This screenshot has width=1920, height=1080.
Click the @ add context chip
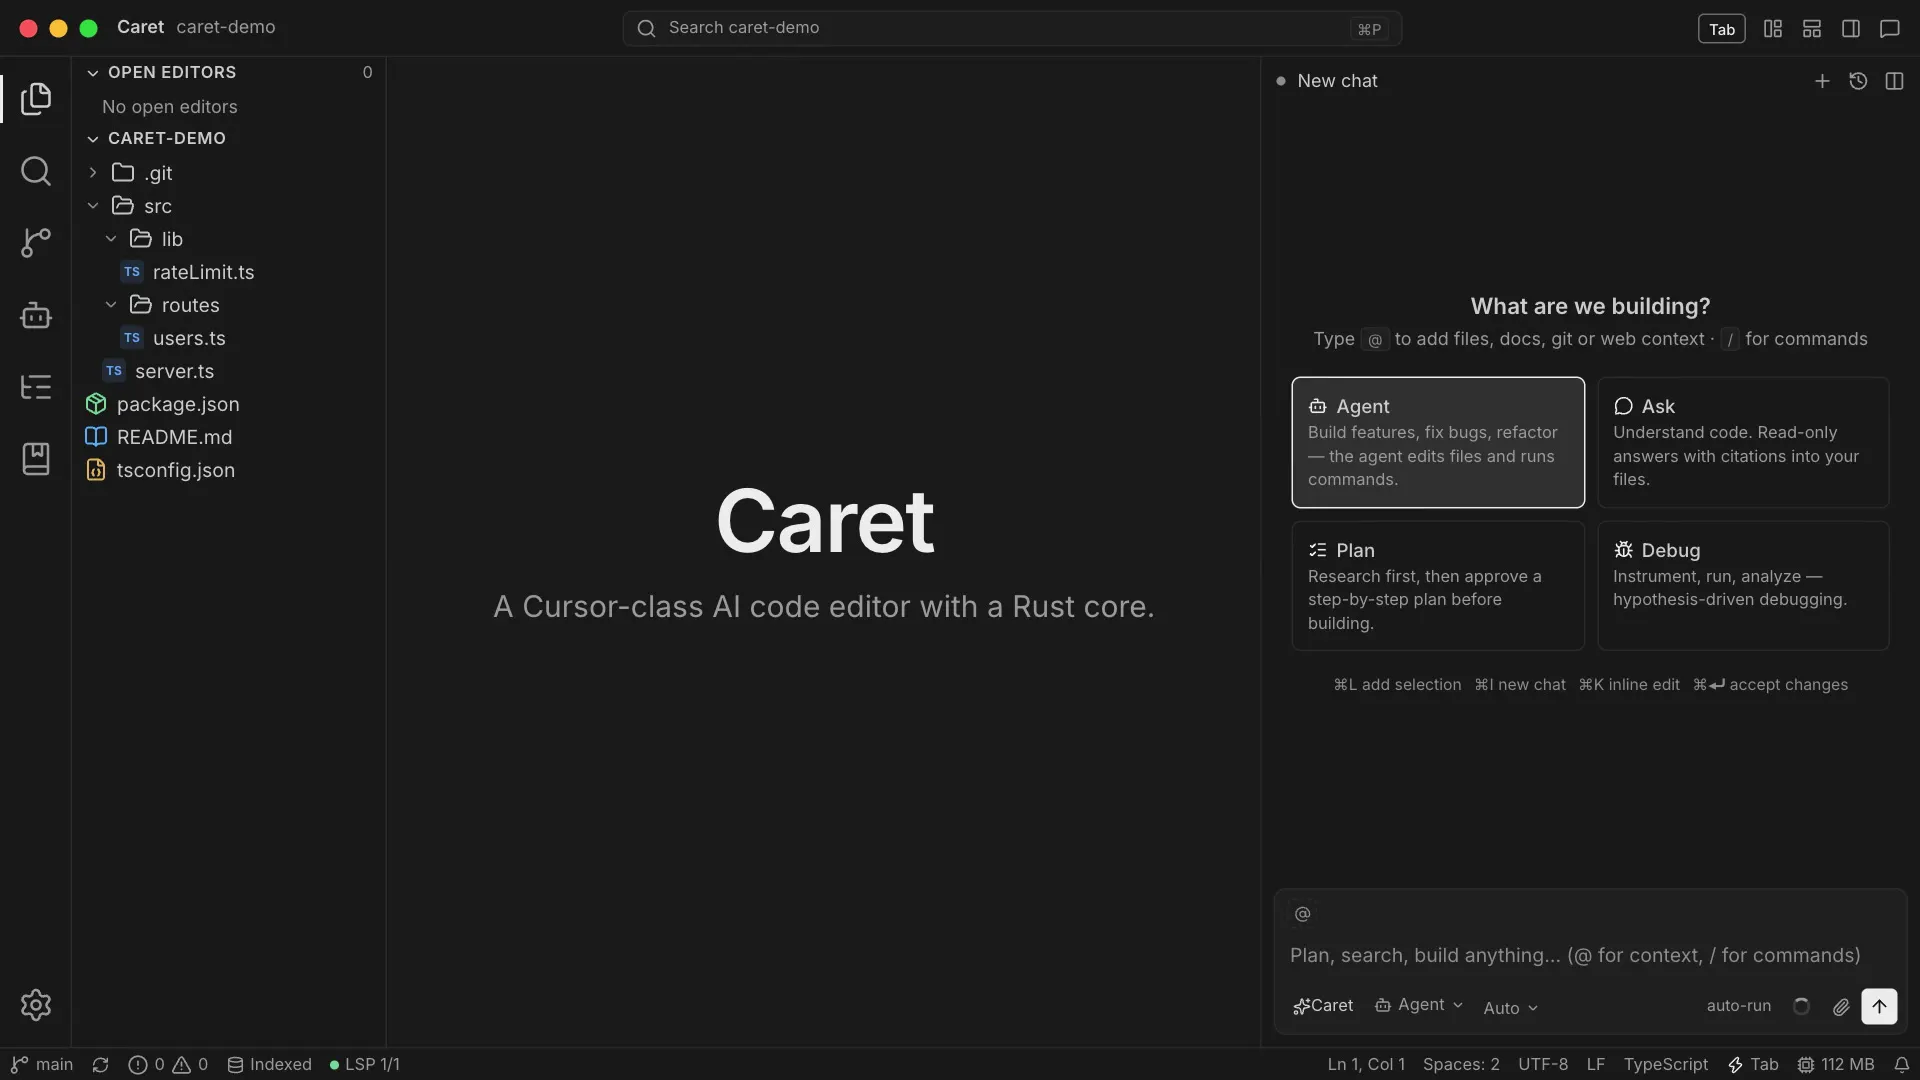coord(1302,914)
